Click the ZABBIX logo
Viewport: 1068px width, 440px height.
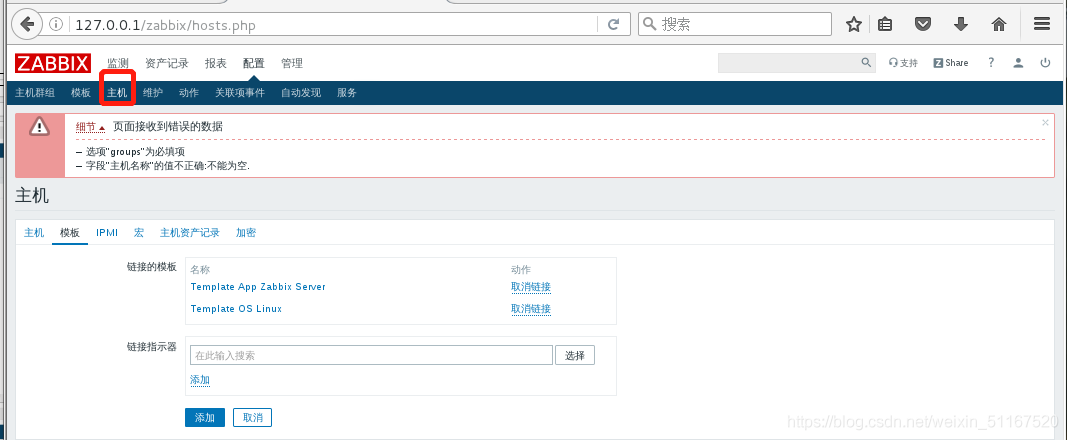point(53,63)
